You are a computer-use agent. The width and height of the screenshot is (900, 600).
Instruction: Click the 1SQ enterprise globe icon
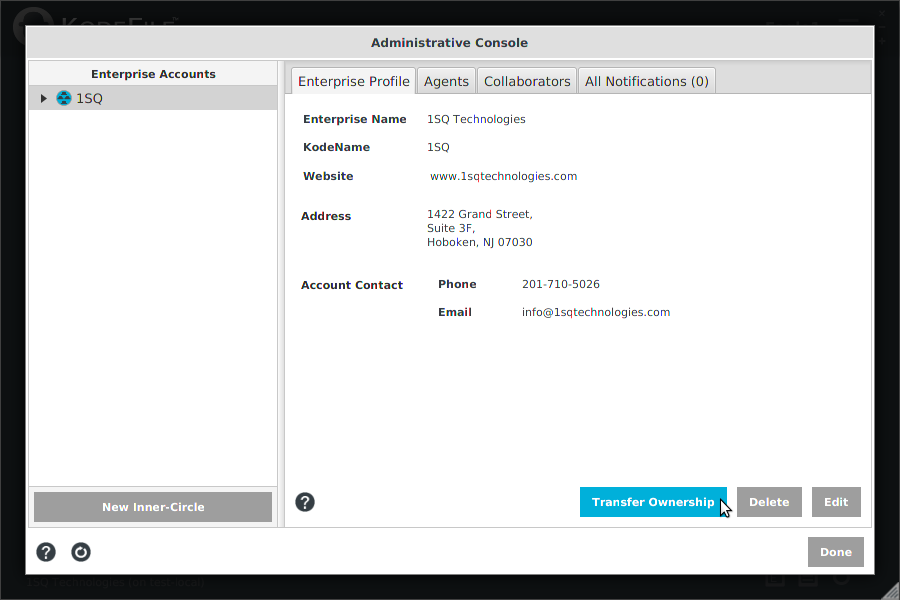pos(64,98)
